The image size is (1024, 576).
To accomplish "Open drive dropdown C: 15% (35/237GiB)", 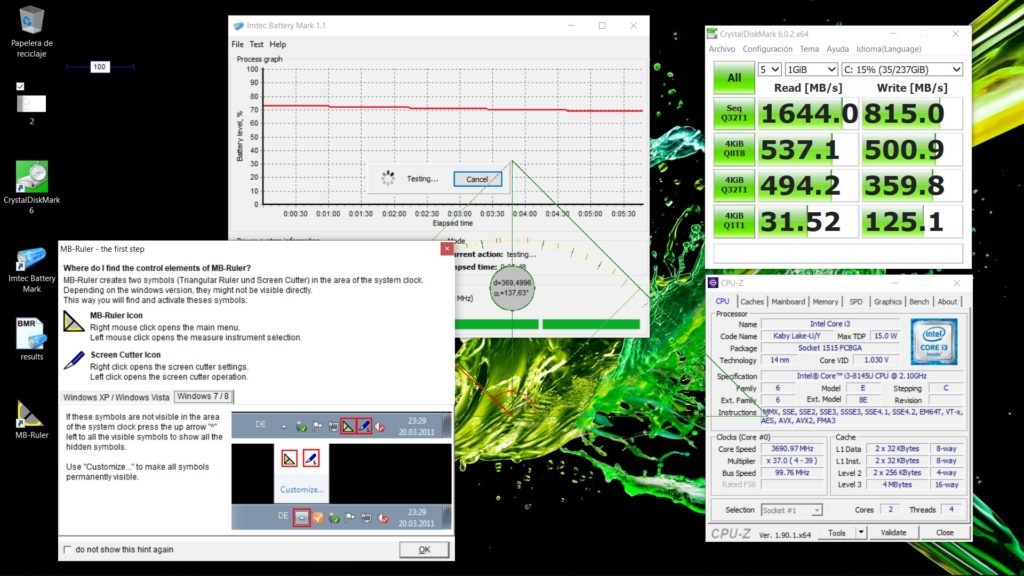I will [x=902, y=69].
